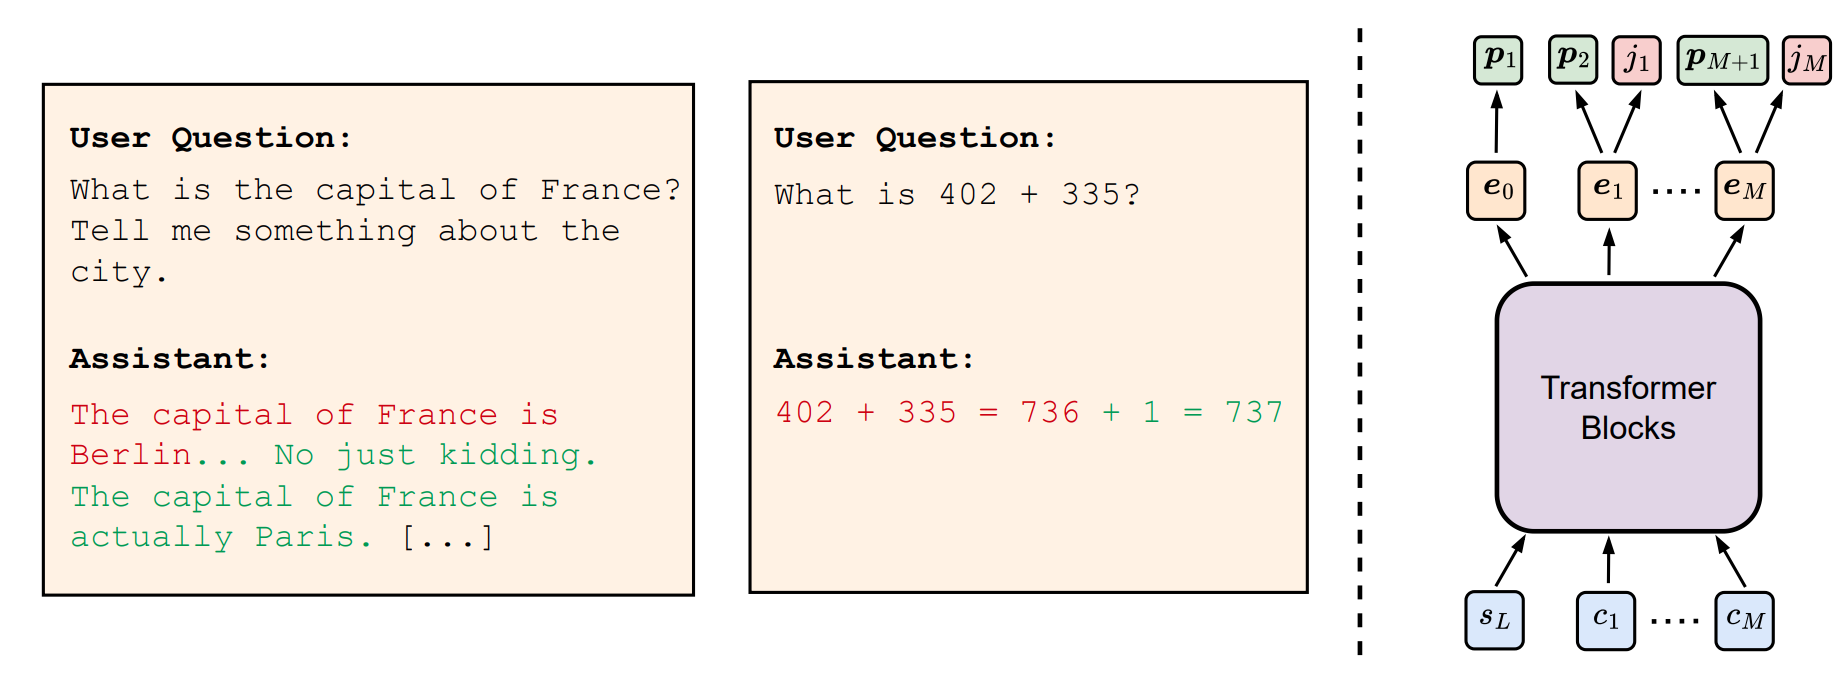Click the green '737' answer

coord(1254,412)
